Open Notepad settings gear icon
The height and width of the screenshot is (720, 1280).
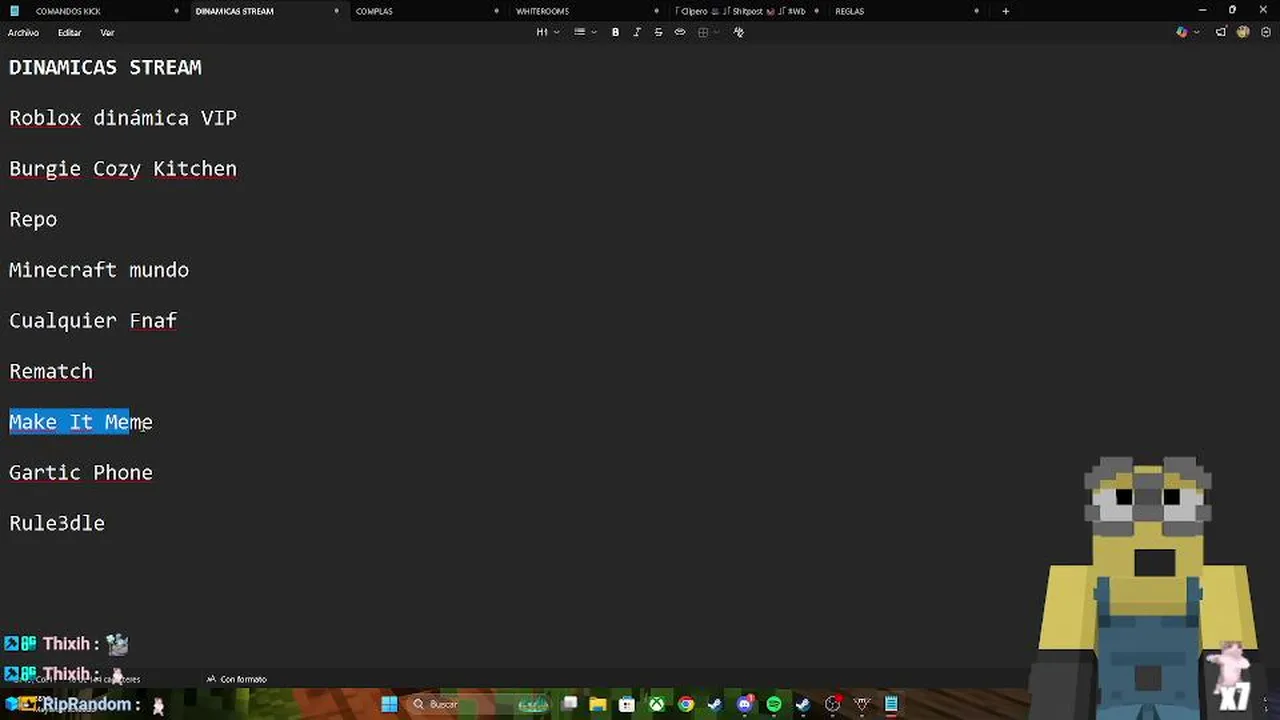(1266, 32)
